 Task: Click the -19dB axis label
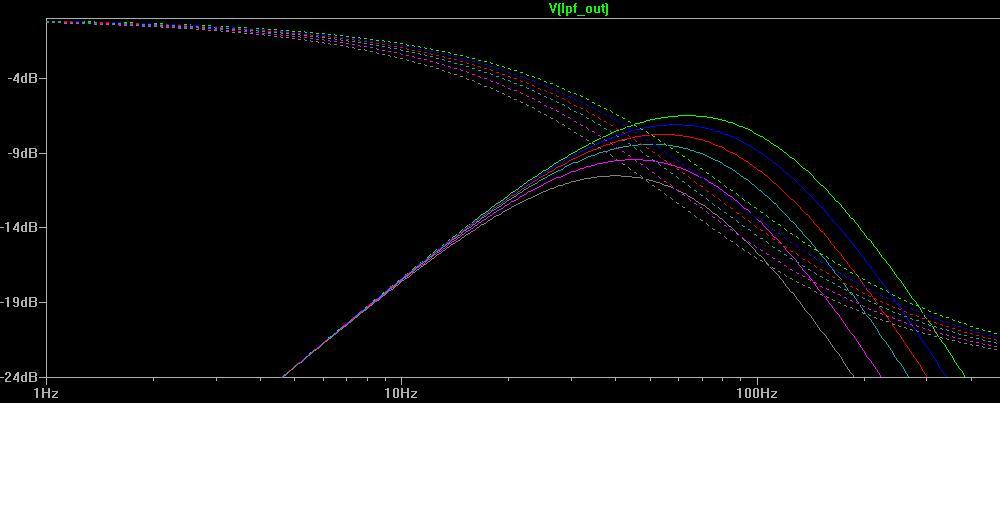tap(19, 302)
